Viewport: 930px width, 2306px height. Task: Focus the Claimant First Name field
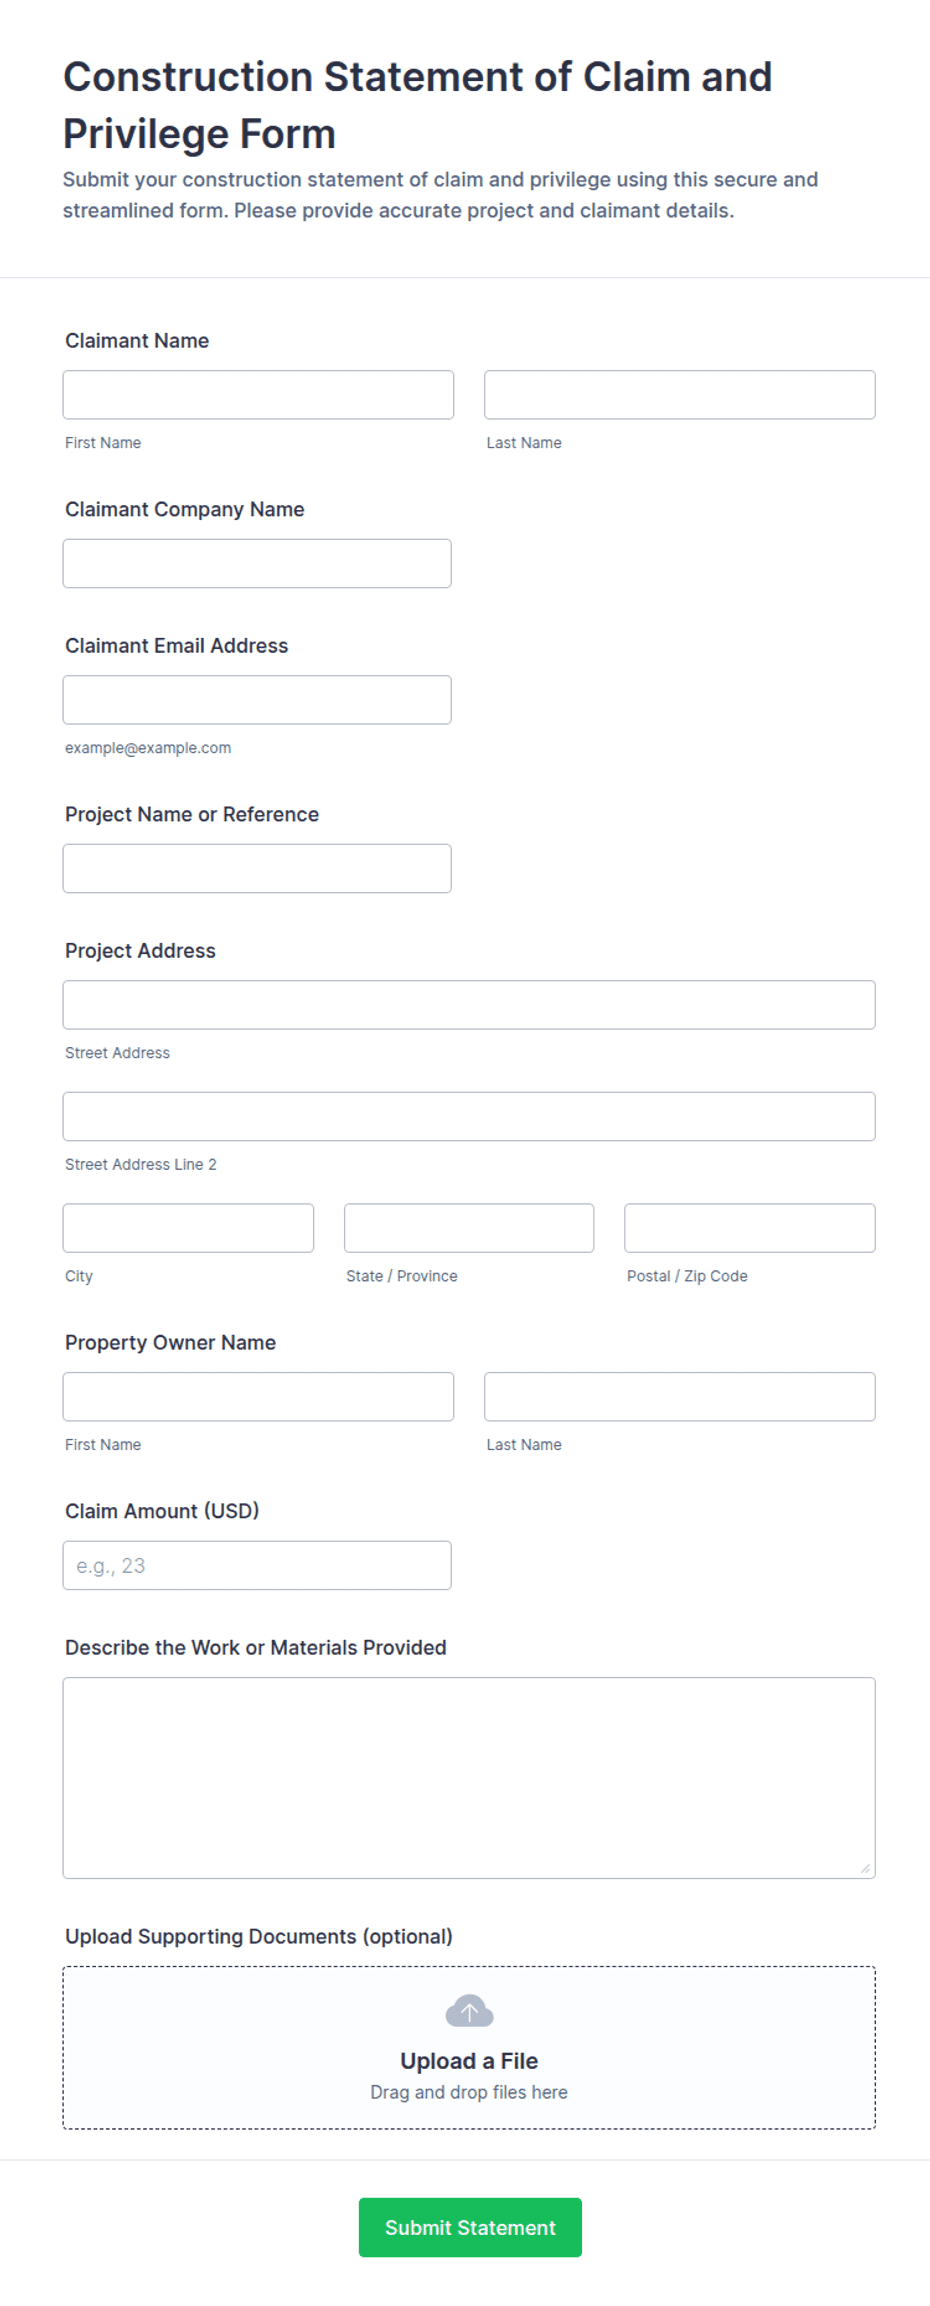pyautogui.click(x=258, y=395)
